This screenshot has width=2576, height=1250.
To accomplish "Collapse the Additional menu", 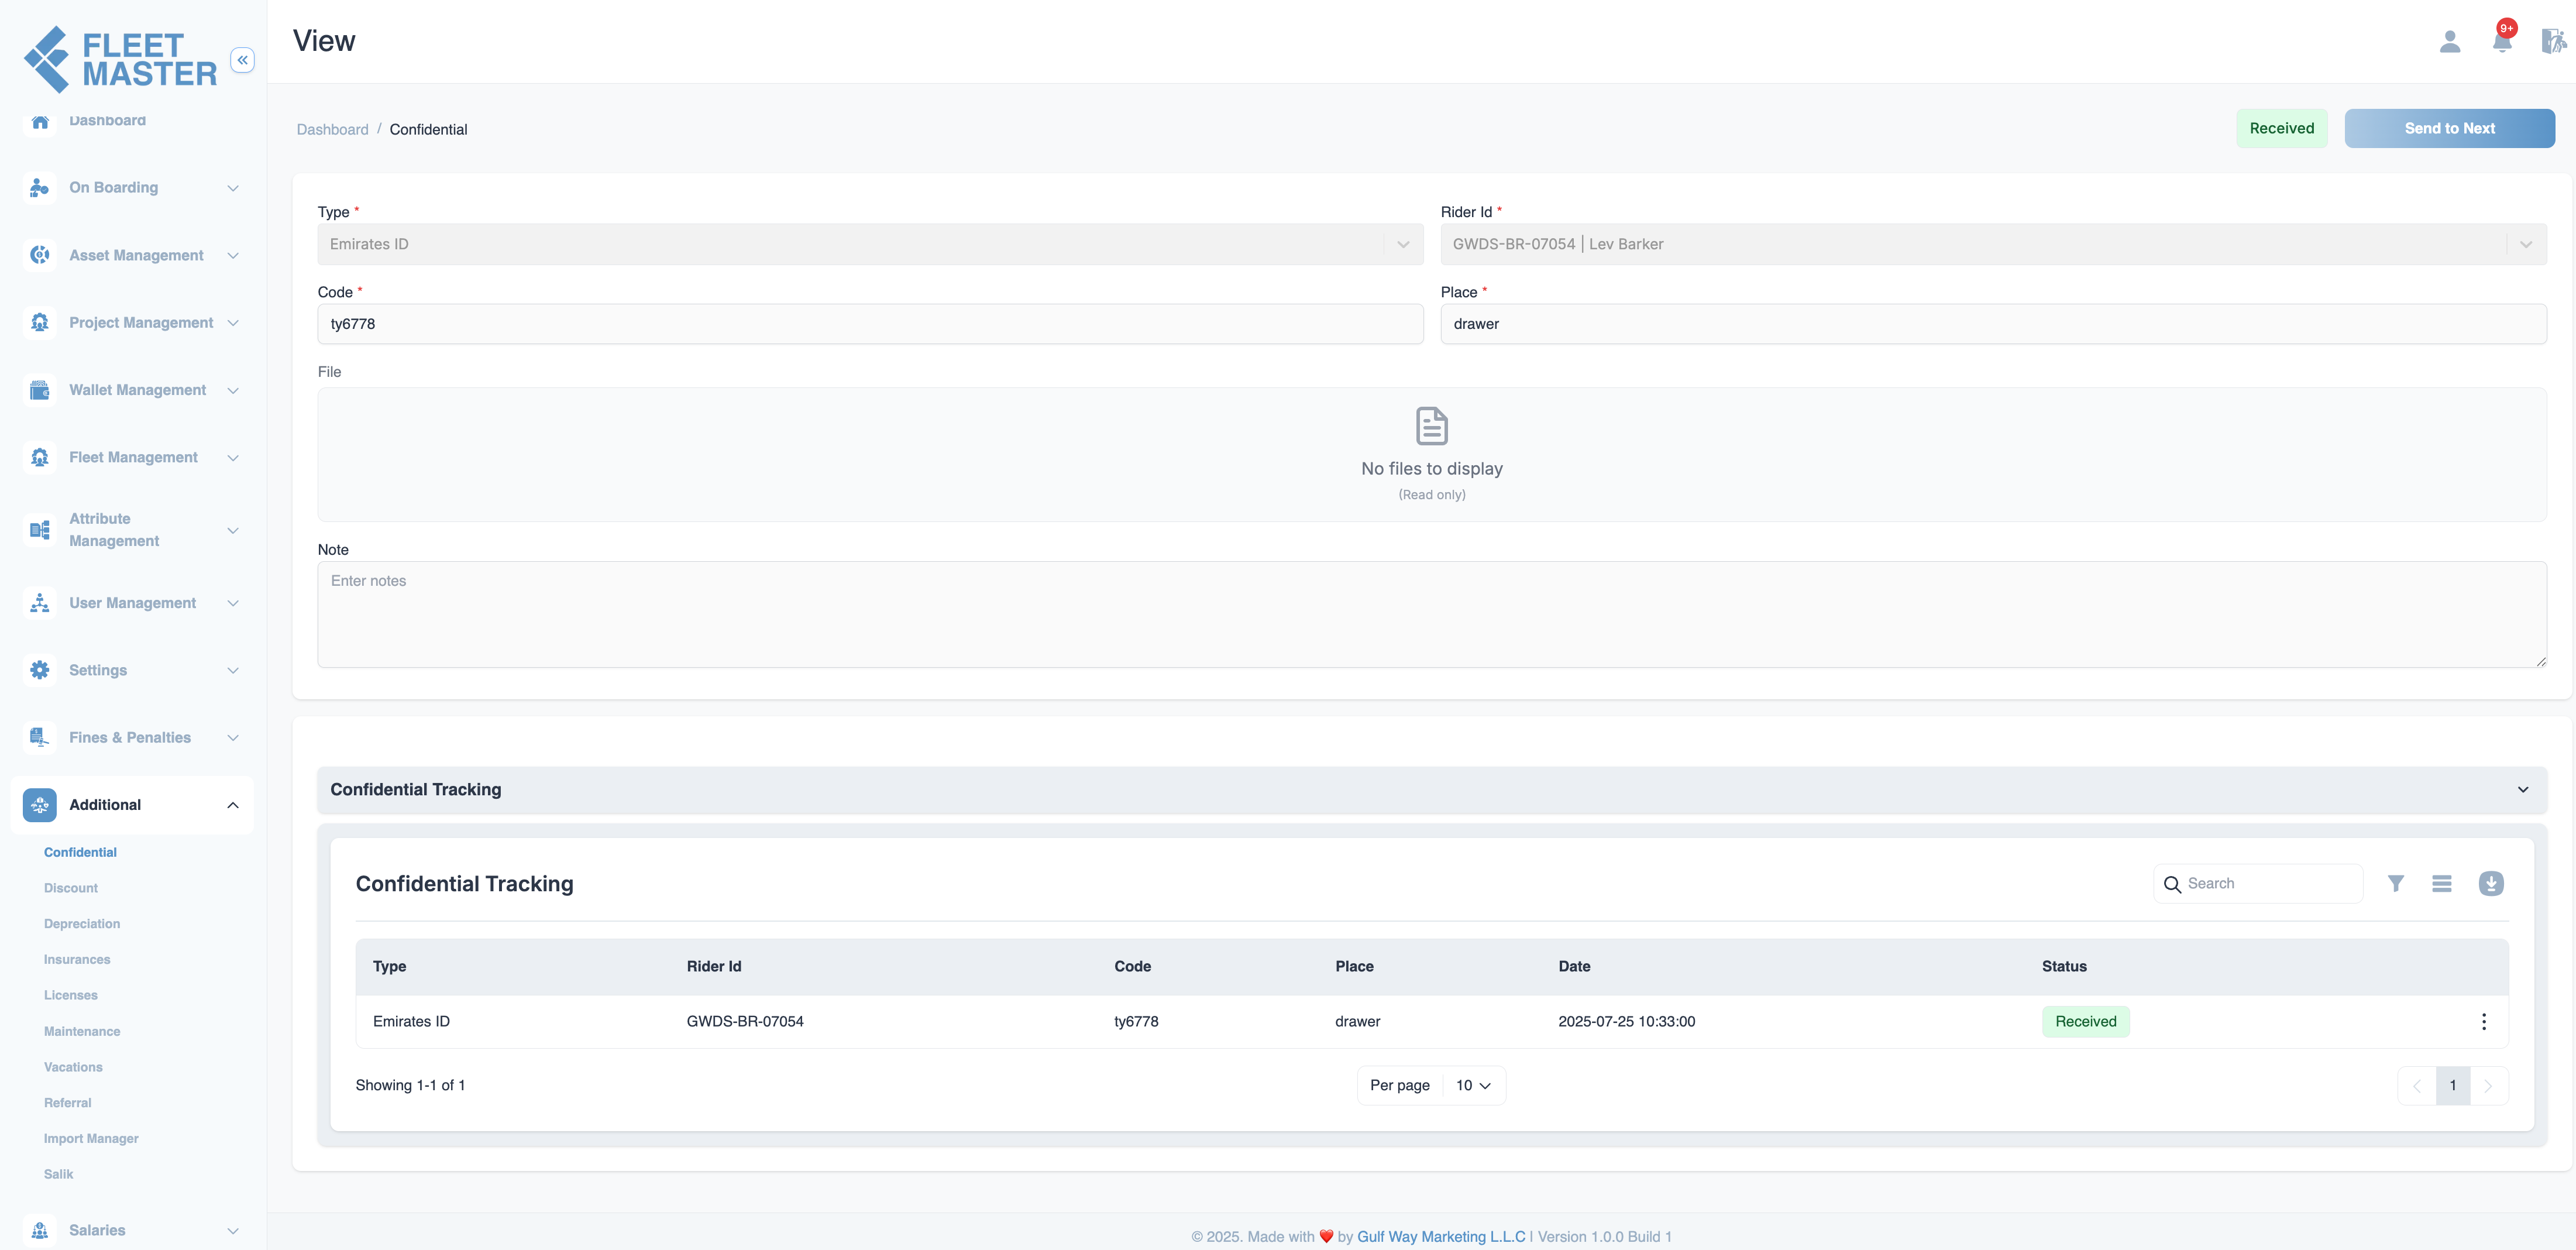I will (233, 805).
